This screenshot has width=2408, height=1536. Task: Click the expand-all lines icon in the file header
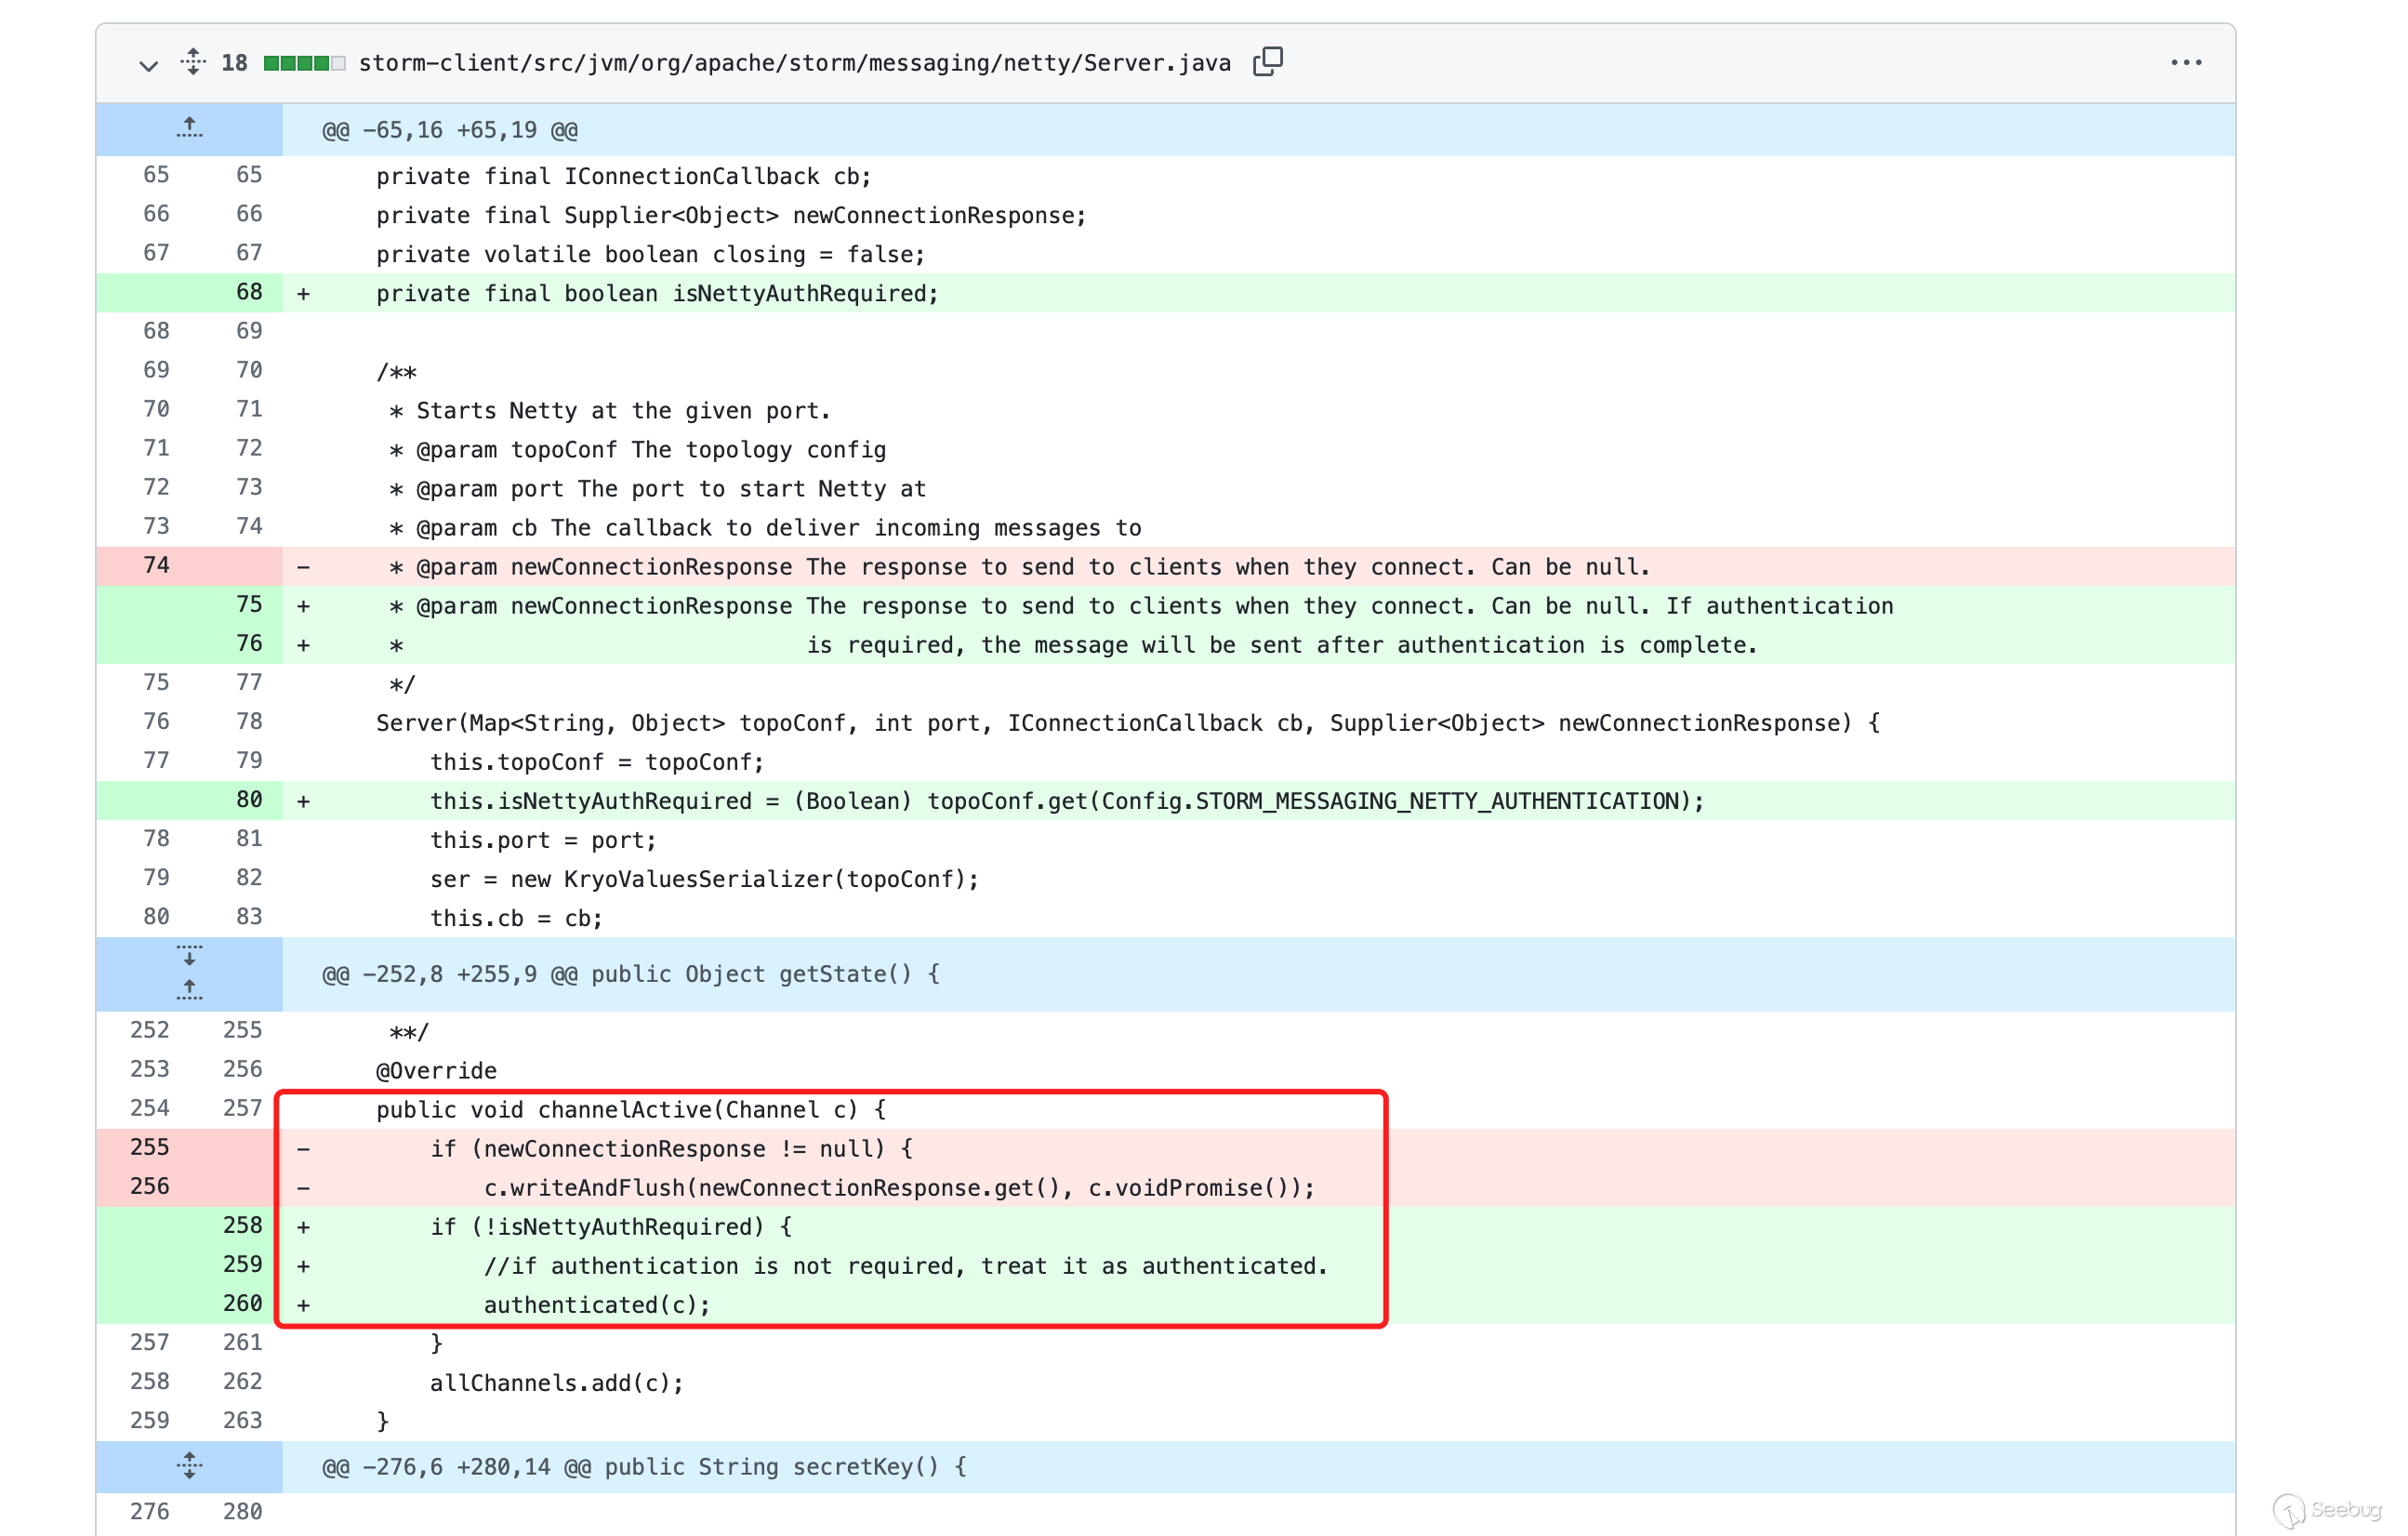pos(193,62)
